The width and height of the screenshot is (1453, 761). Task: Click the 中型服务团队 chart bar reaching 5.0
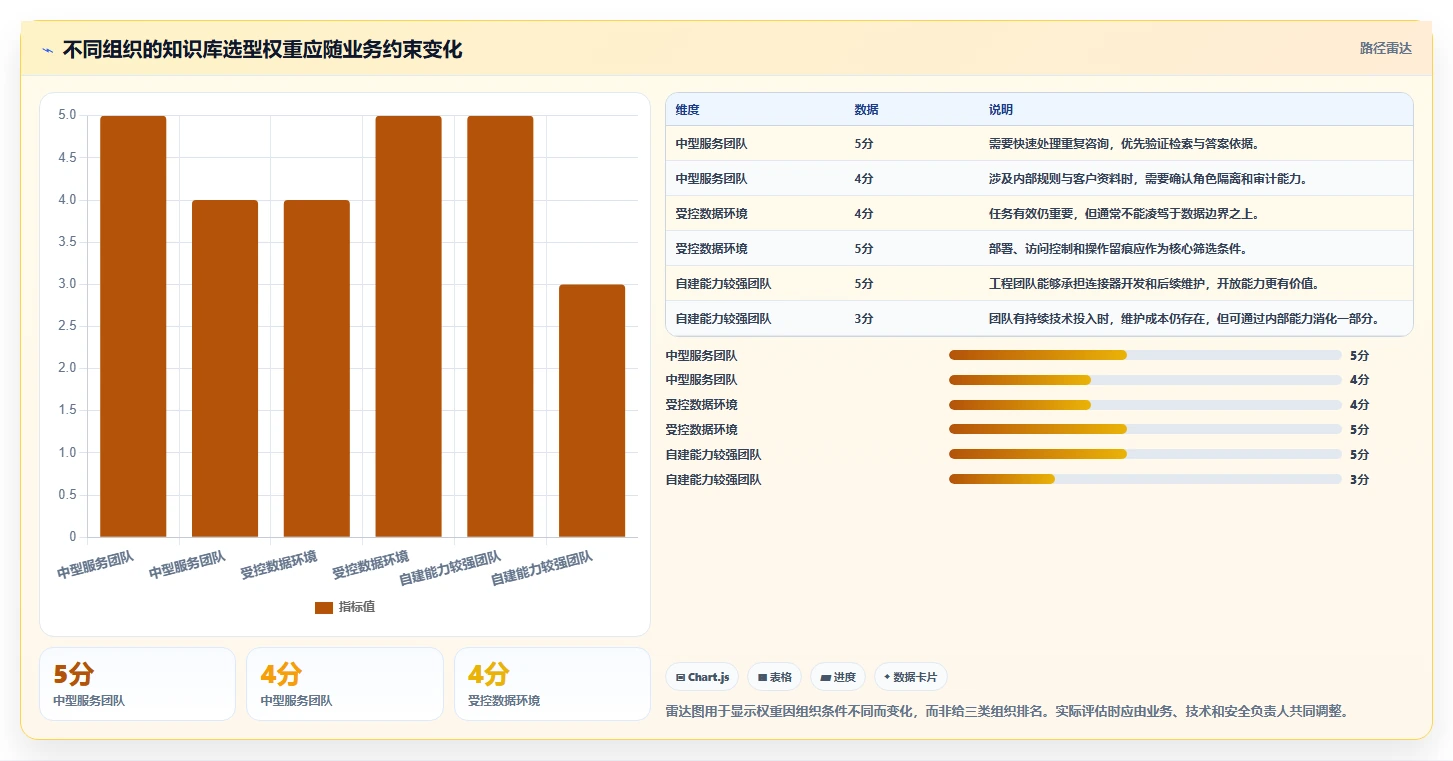(133, 326)
